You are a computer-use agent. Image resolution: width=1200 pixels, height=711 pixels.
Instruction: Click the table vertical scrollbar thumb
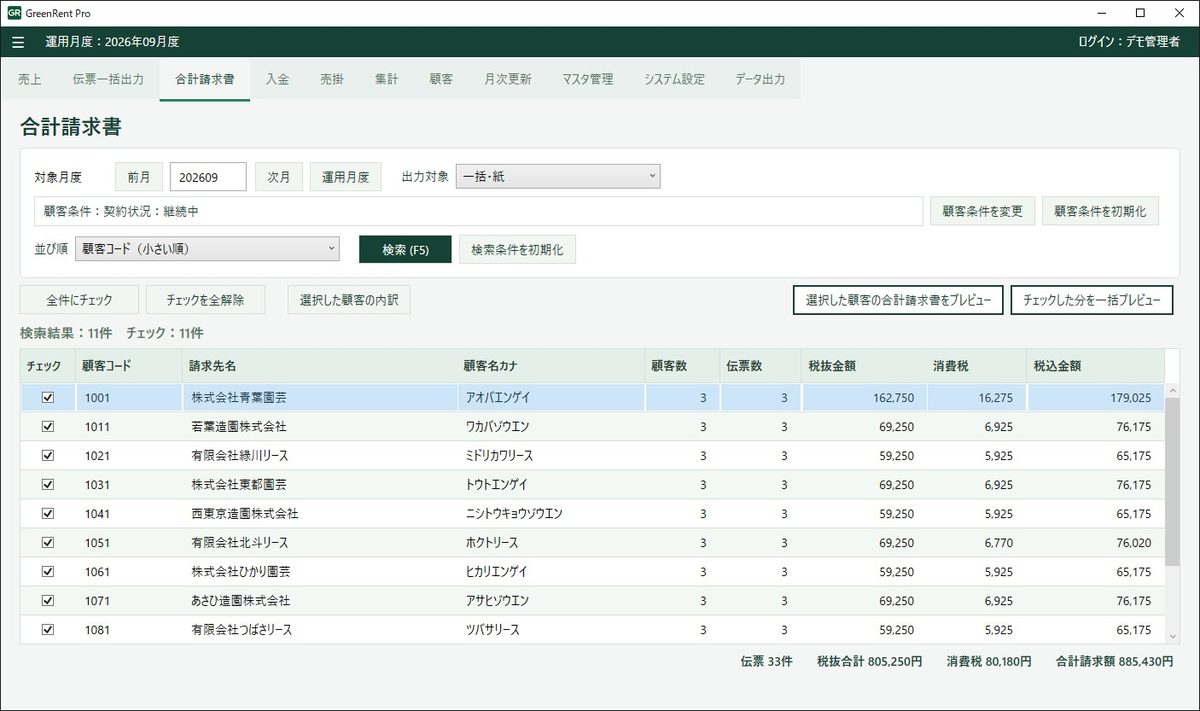pos(1172,480)
